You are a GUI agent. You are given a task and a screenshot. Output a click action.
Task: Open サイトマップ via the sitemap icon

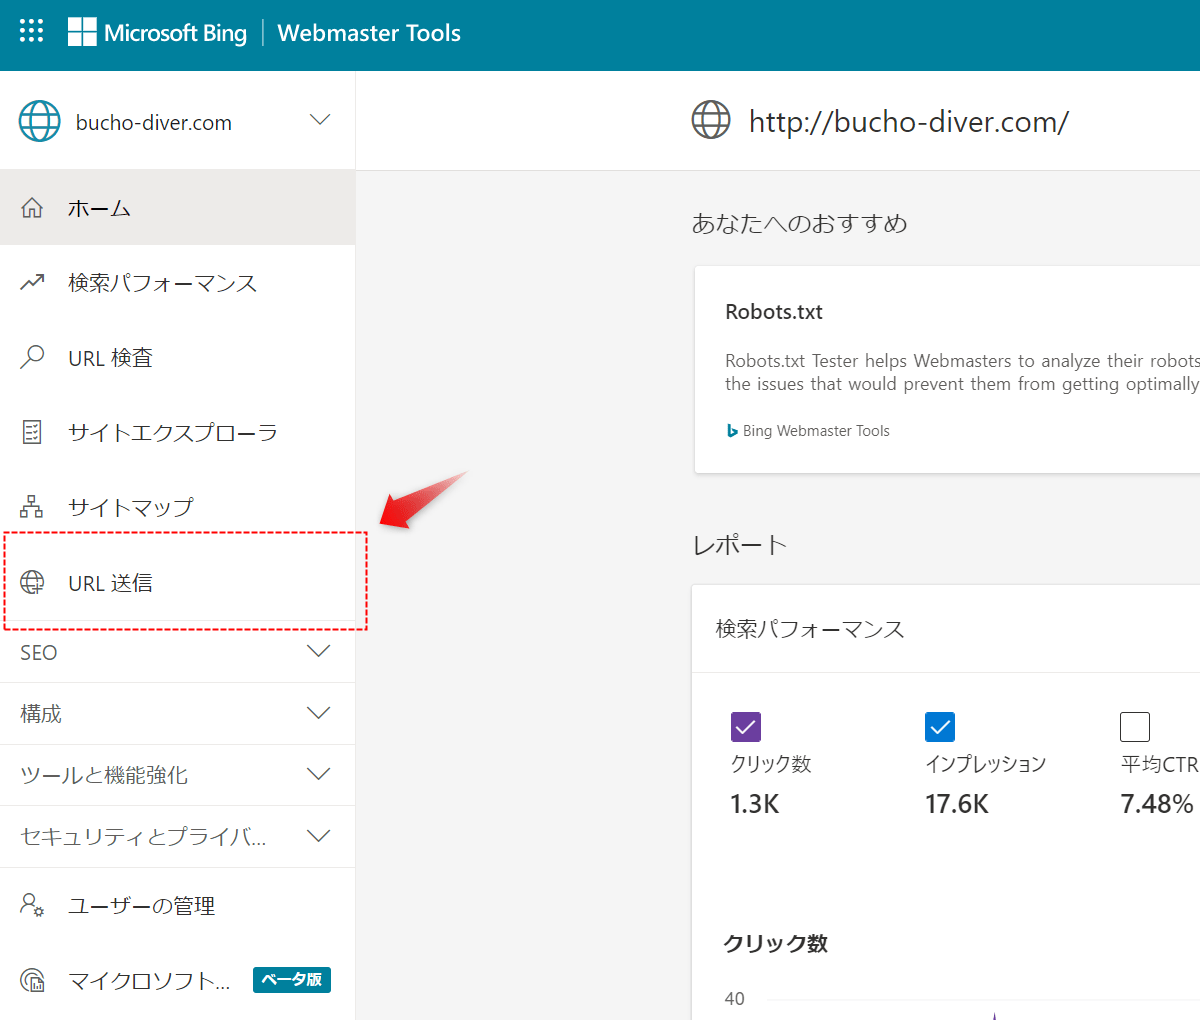[33, 507]
